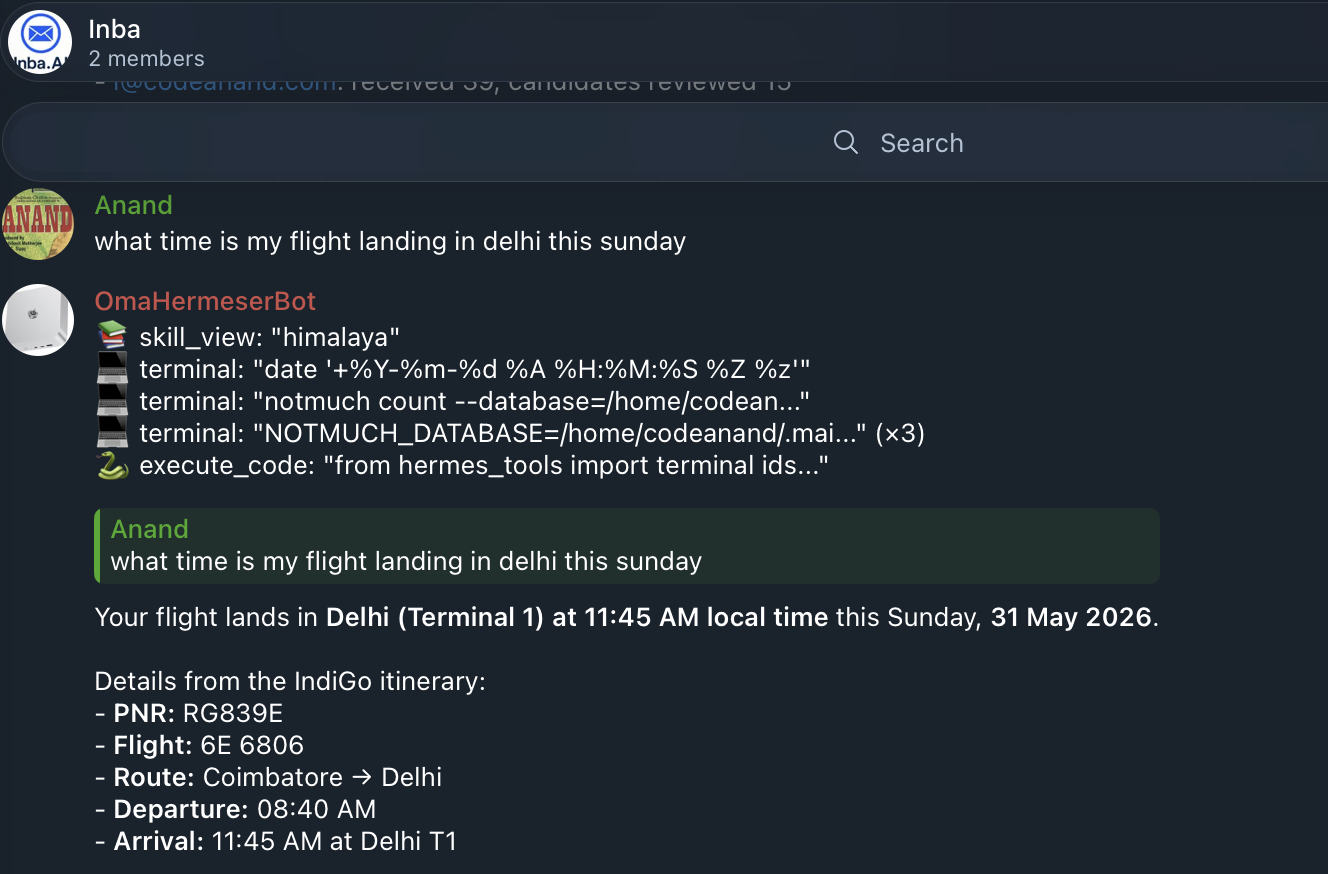Open the Inba group avatar icon
Image resolution: width=1328 pixels, height=874 pixels.
40,42
